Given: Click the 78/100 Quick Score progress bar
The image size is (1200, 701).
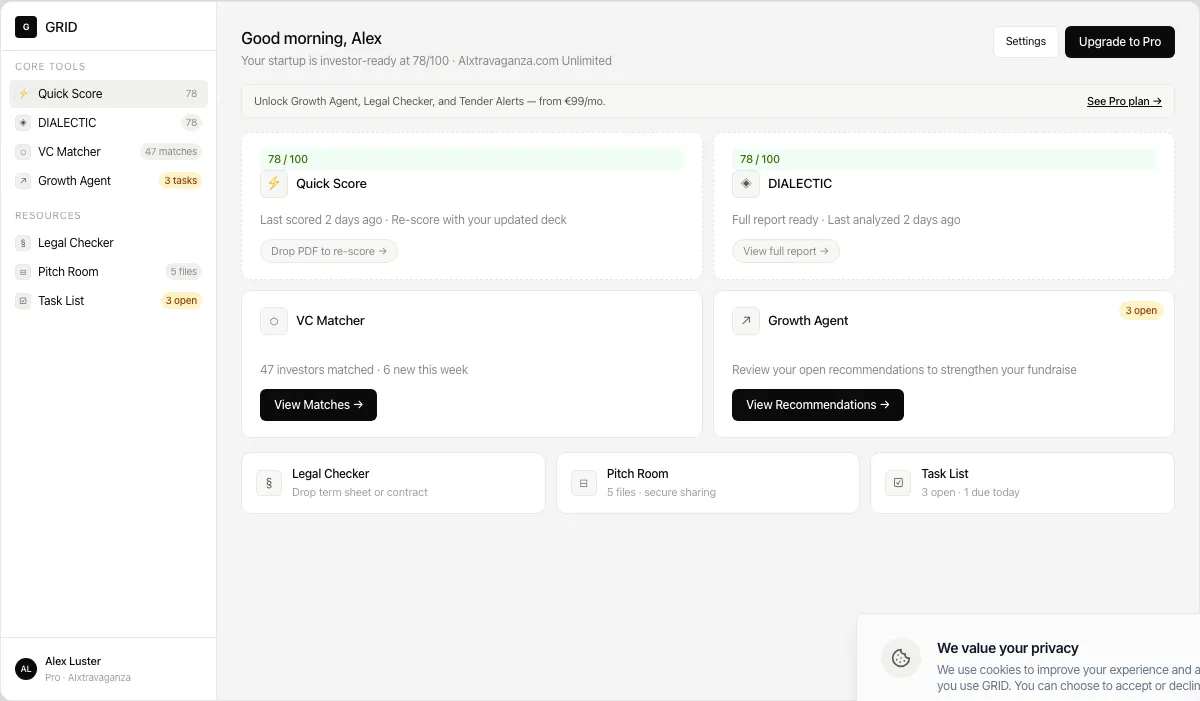Looking at the screenshot, I should click(470, 158).
